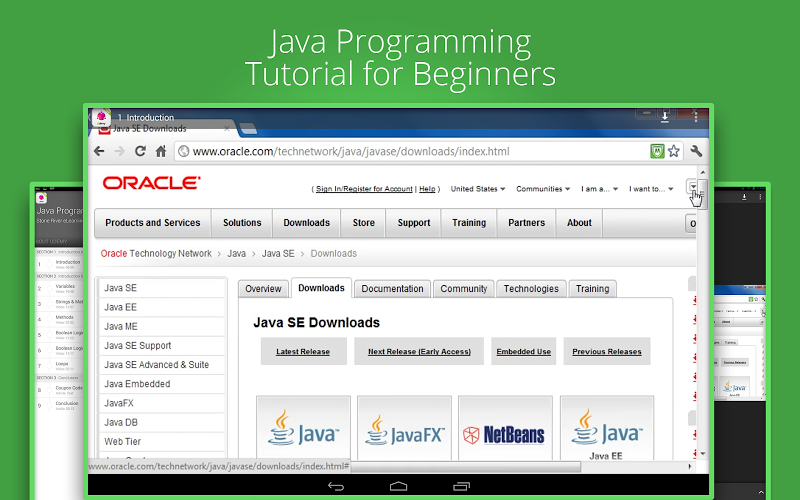Reload the Oracle page

click(x=140, y=151)
